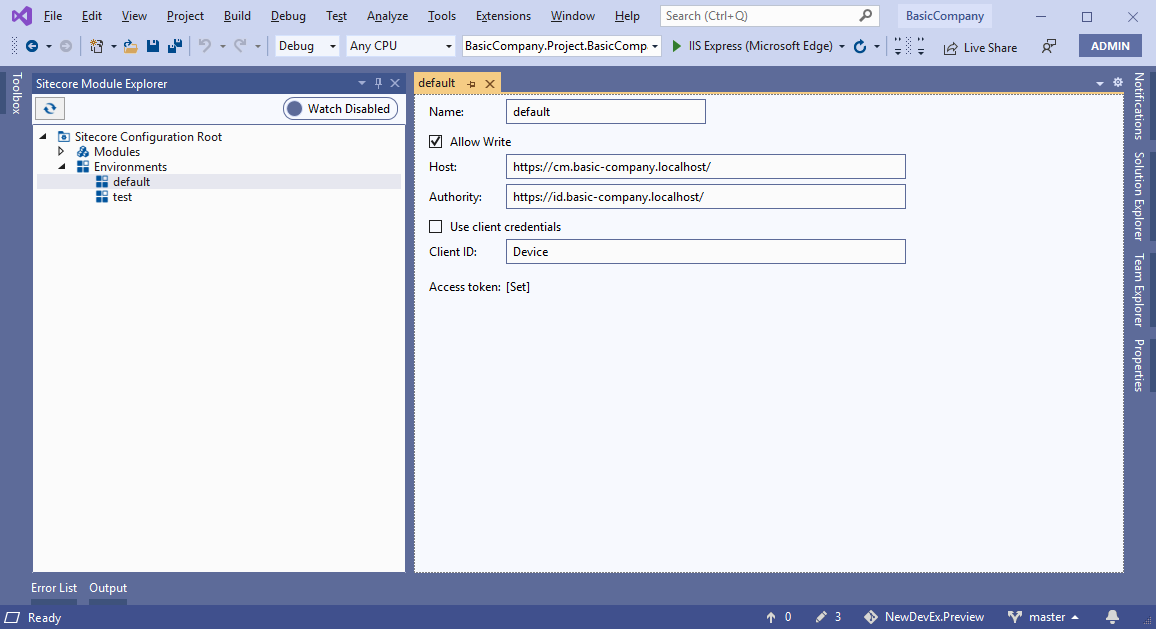Open the Solution Explorer side tab
The width and height of the screenshot is (1156, 629).
[1139, 196]
